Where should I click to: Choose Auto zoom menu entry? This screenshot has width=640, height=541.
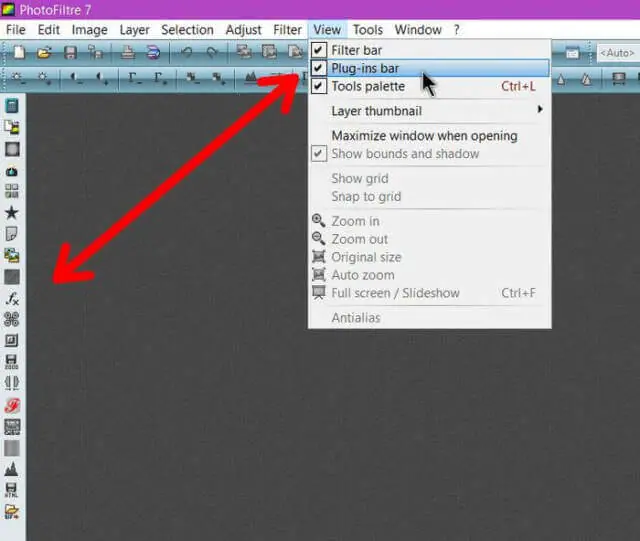coord(430,275)
